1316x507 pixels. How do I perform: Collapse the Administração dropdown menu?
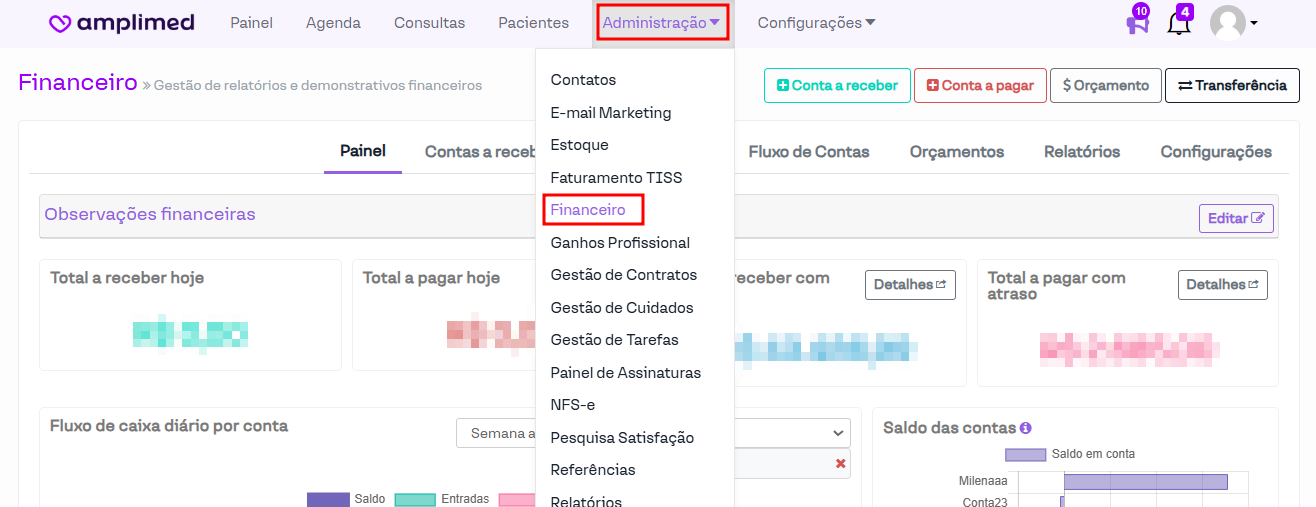coord(661,23)
